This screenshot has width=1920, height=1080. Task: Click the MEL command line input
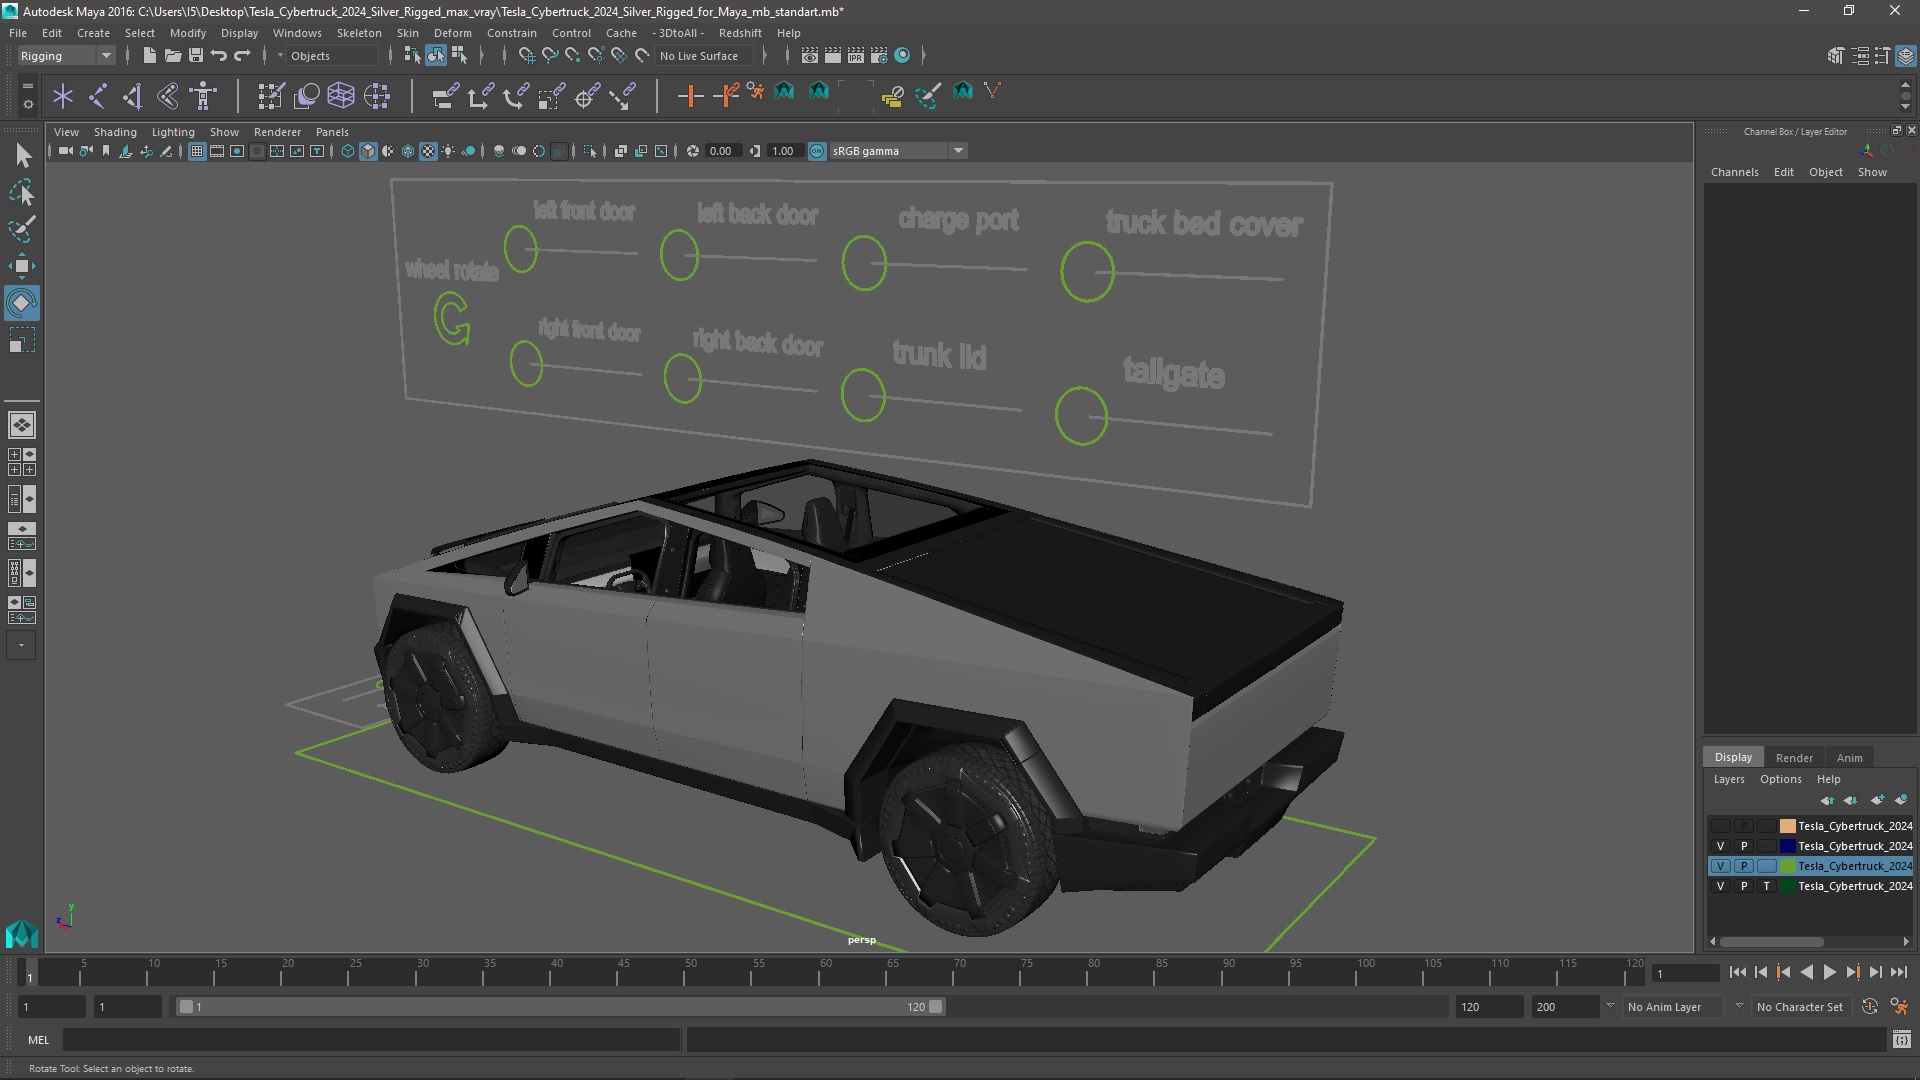pyautogui.click(x=372, y=1040)
